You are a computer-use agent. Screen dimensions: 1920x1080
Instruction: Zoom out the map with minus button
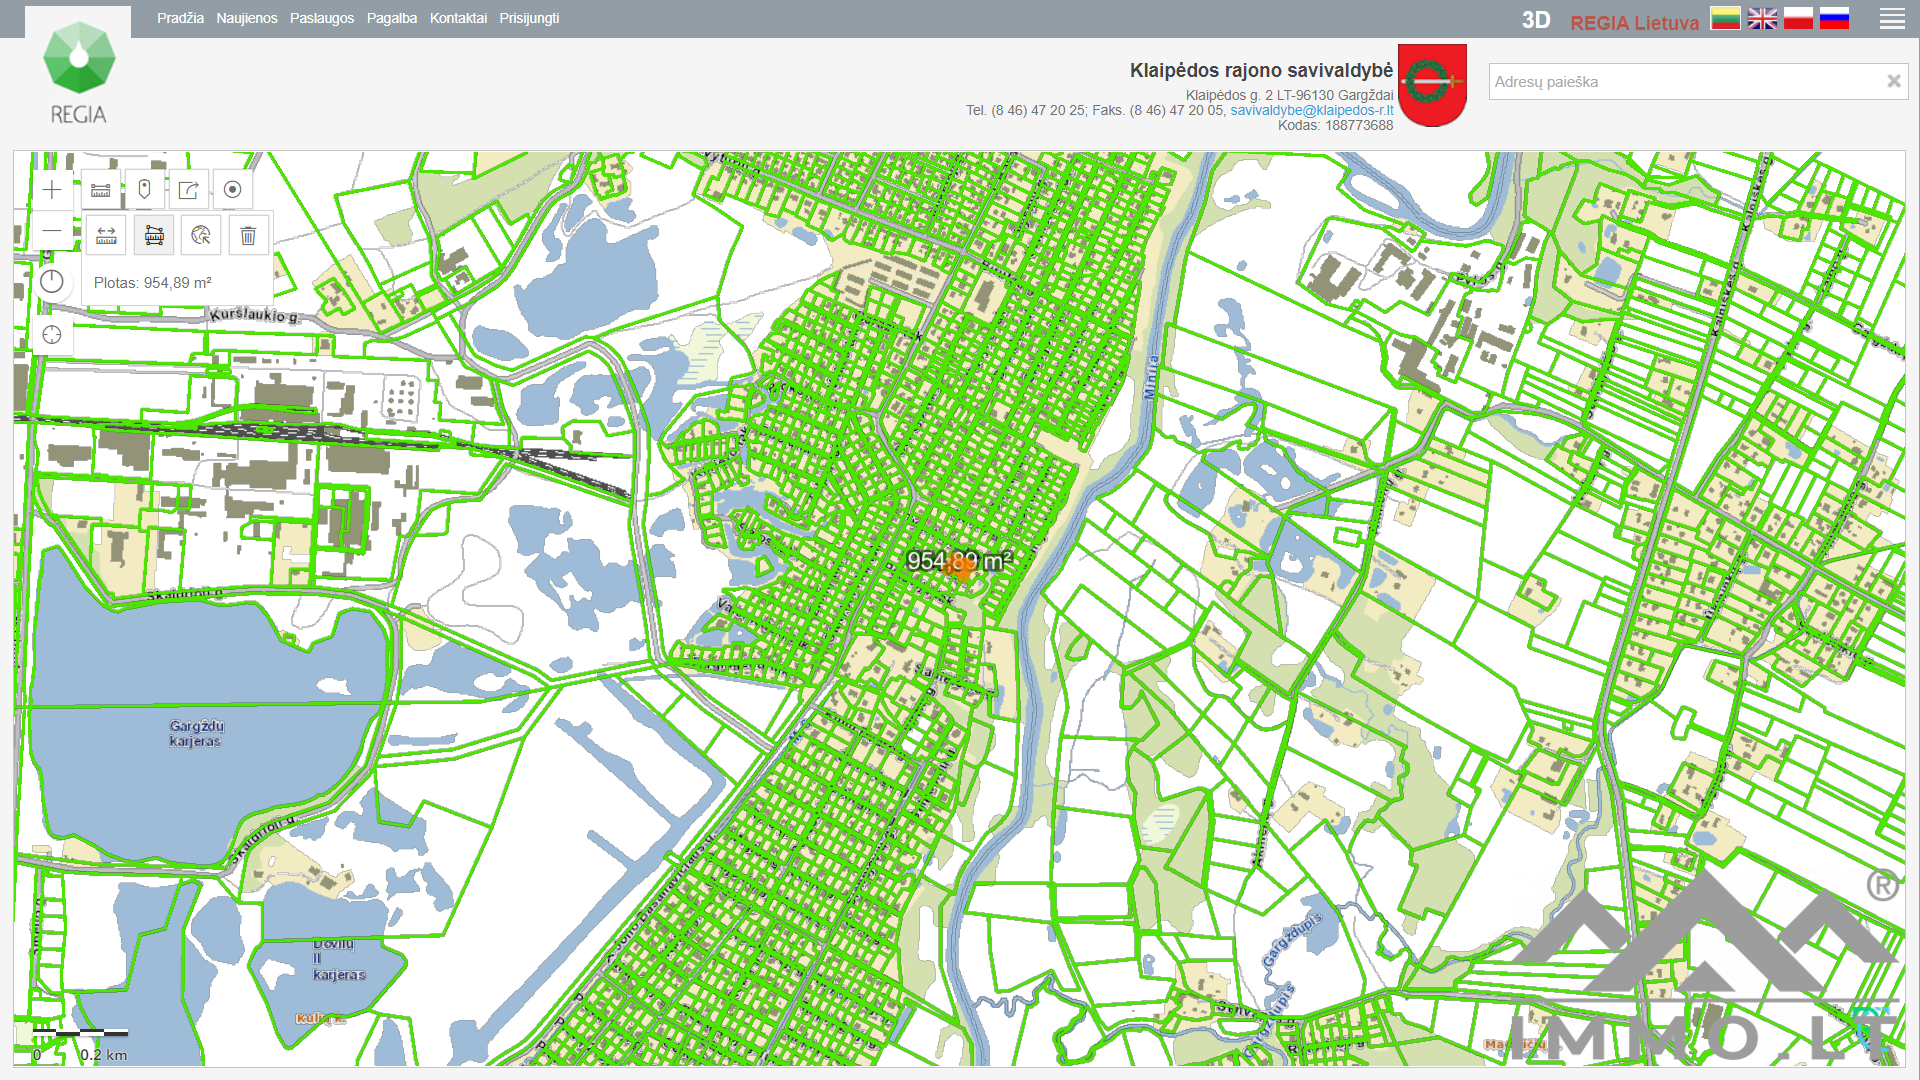(x=52, y=231)
